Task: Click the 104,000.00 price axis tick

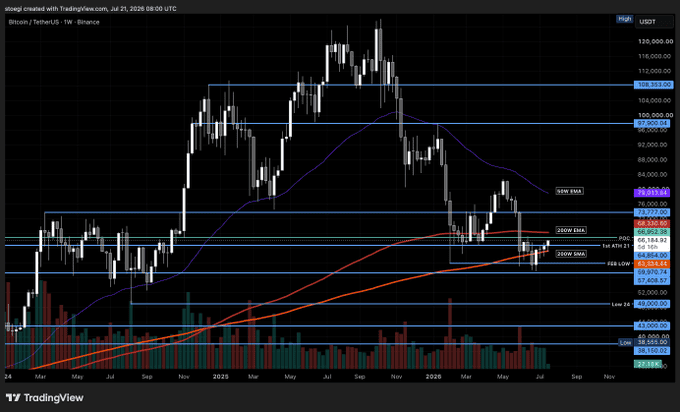Action: tap(655, 101)
